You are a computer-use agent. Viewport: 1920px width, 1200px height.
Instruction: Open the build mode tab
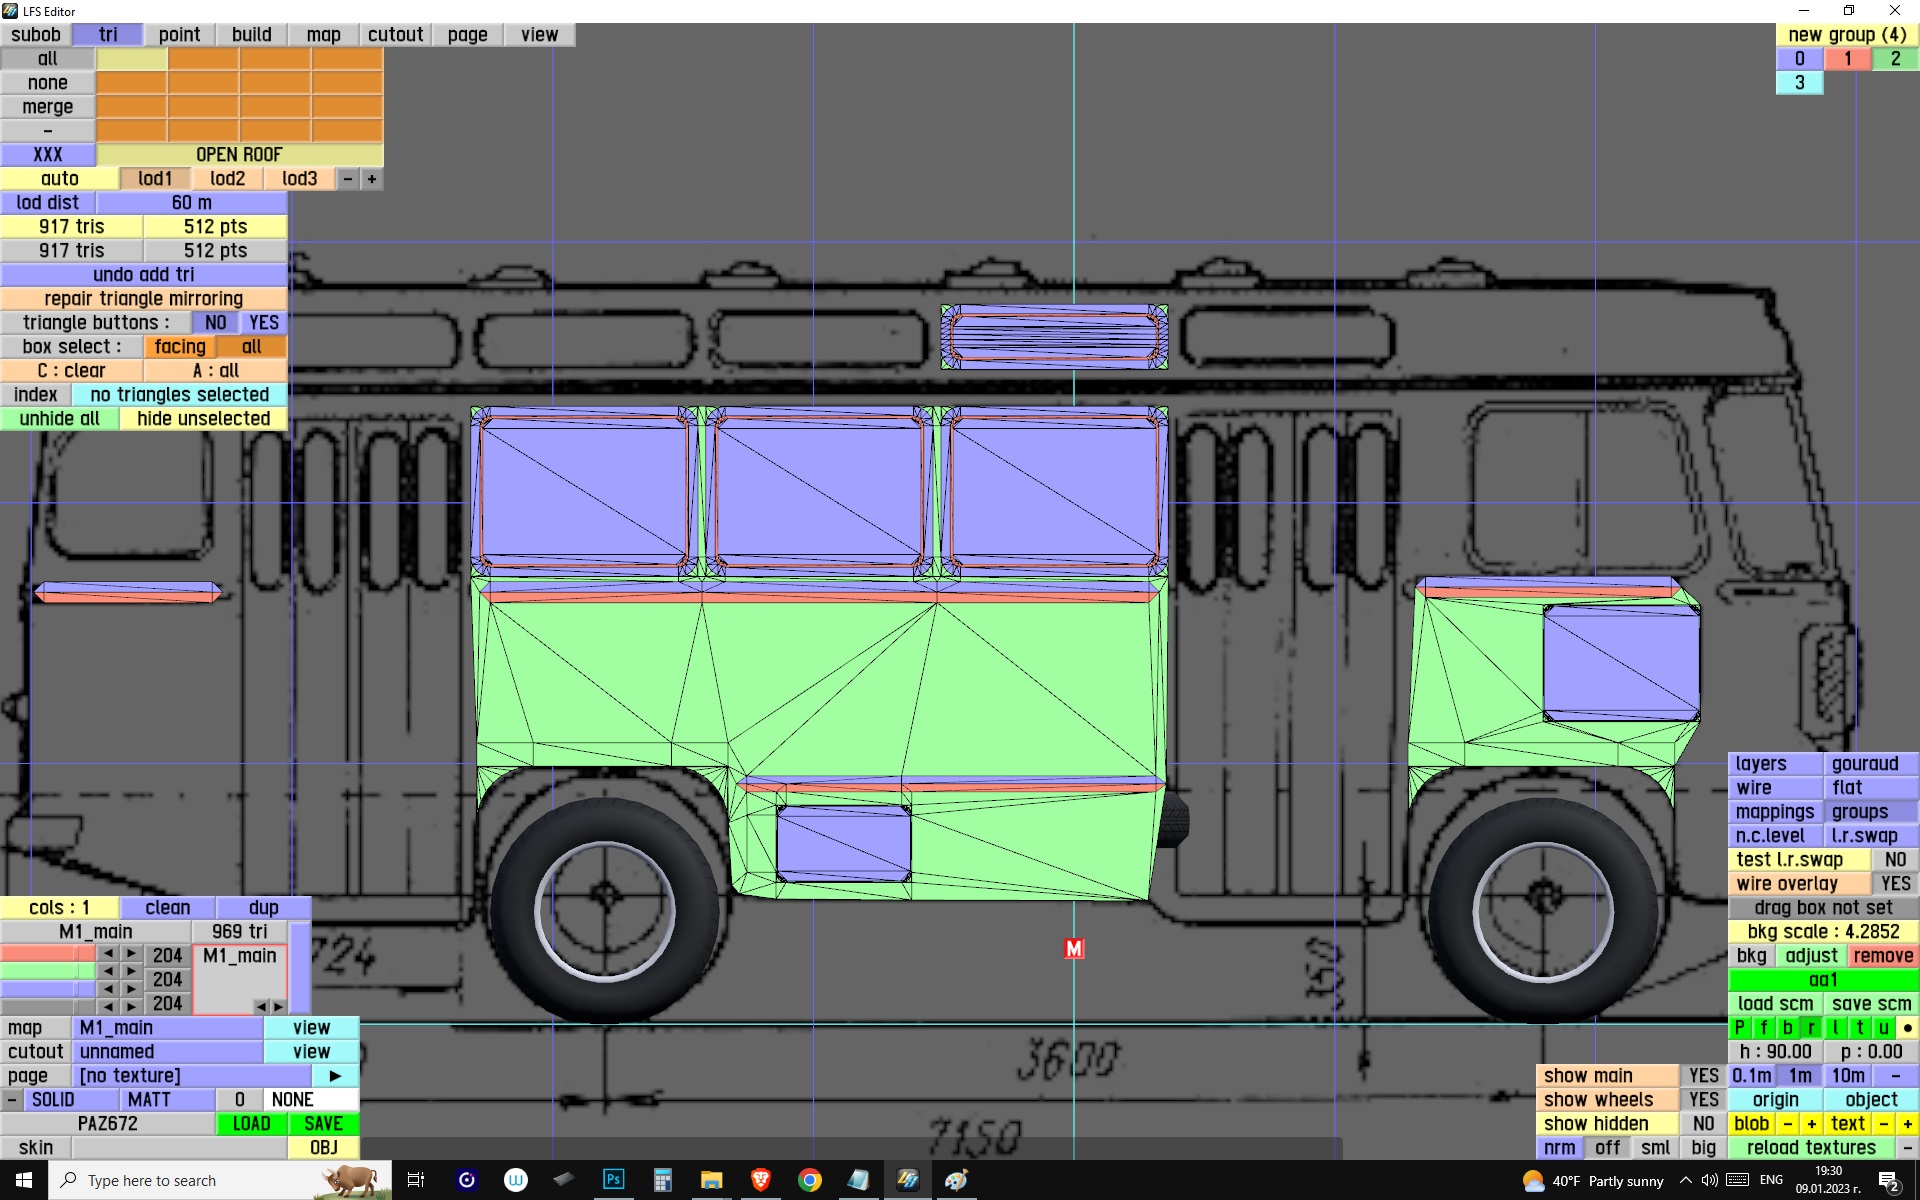[x=251, y=35]
